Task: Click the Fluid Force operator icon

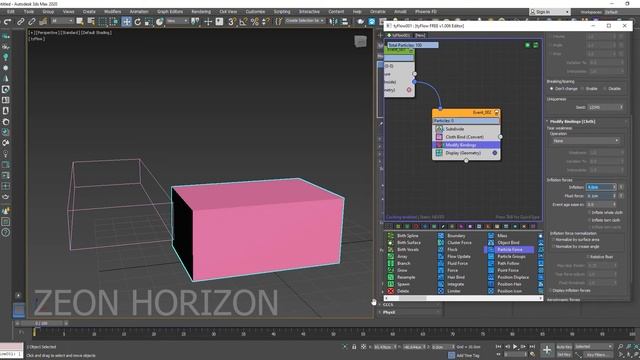Action: 441,263
